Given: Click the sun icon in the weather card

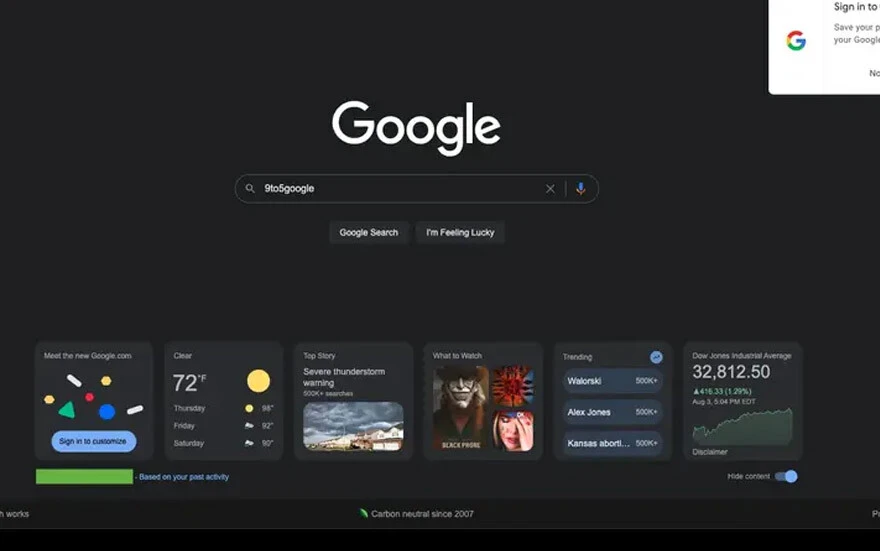Looking at the screenshot, I should 258,381.
